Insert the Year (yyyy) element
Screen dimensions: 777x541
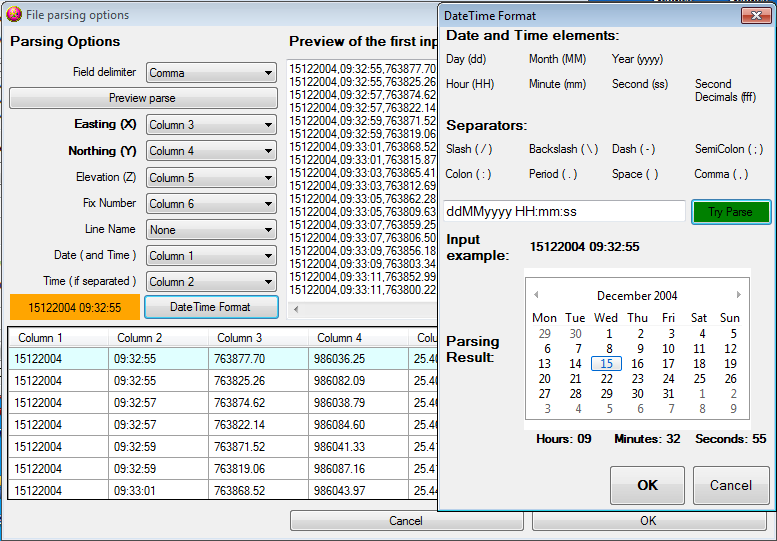[637, 59]
